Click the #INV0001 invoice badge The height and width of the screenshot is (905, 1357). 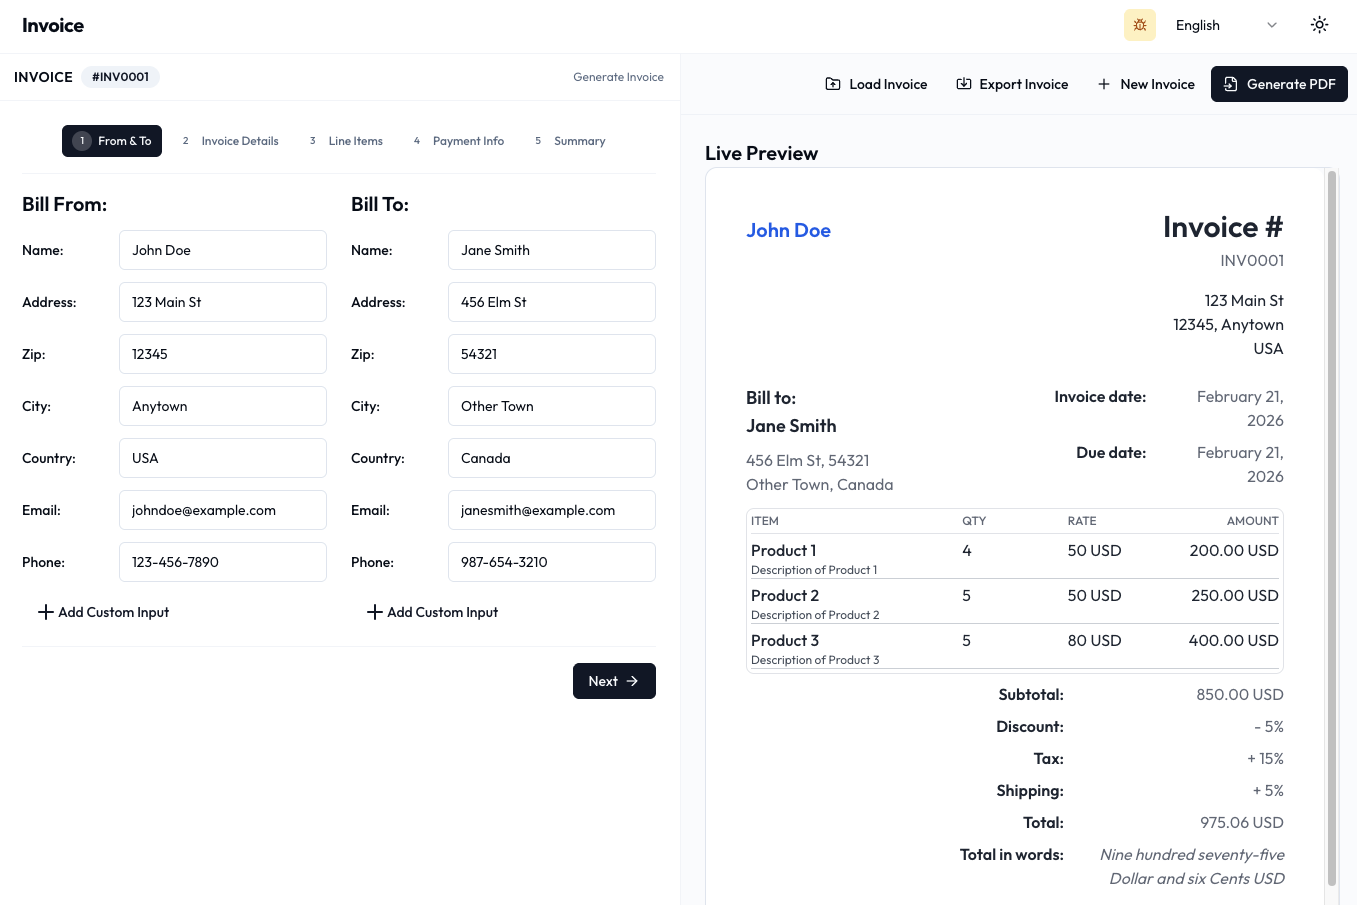point(120,77)
